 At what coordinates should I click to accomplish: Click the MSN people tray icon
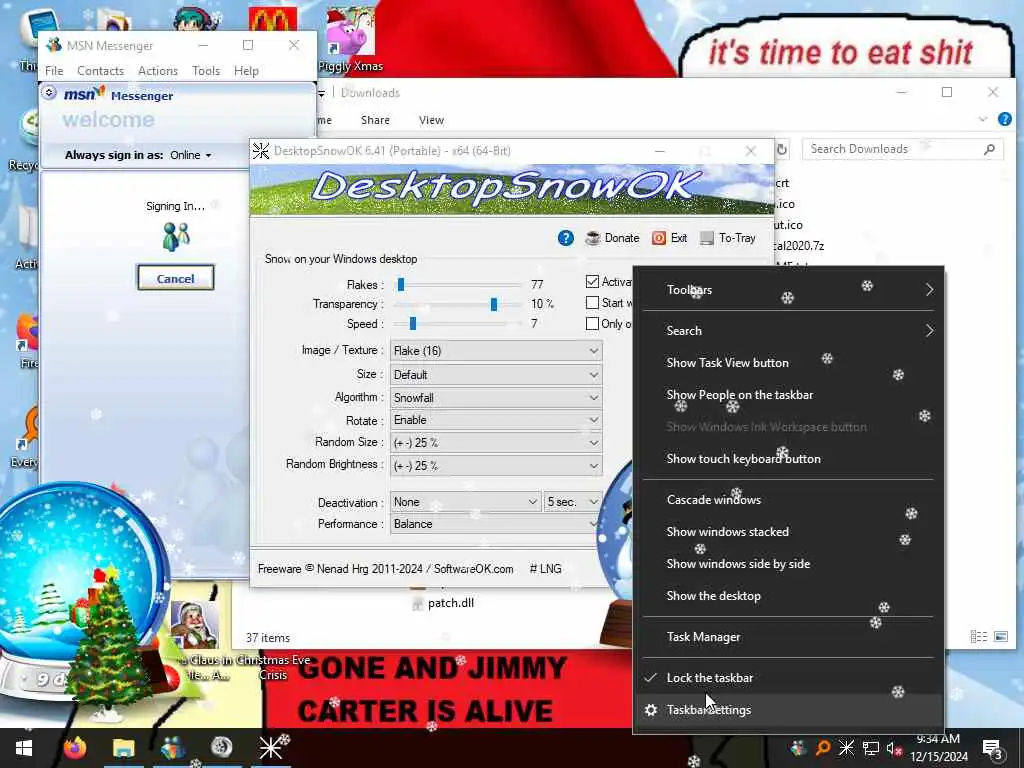click(x=798, y=748)
